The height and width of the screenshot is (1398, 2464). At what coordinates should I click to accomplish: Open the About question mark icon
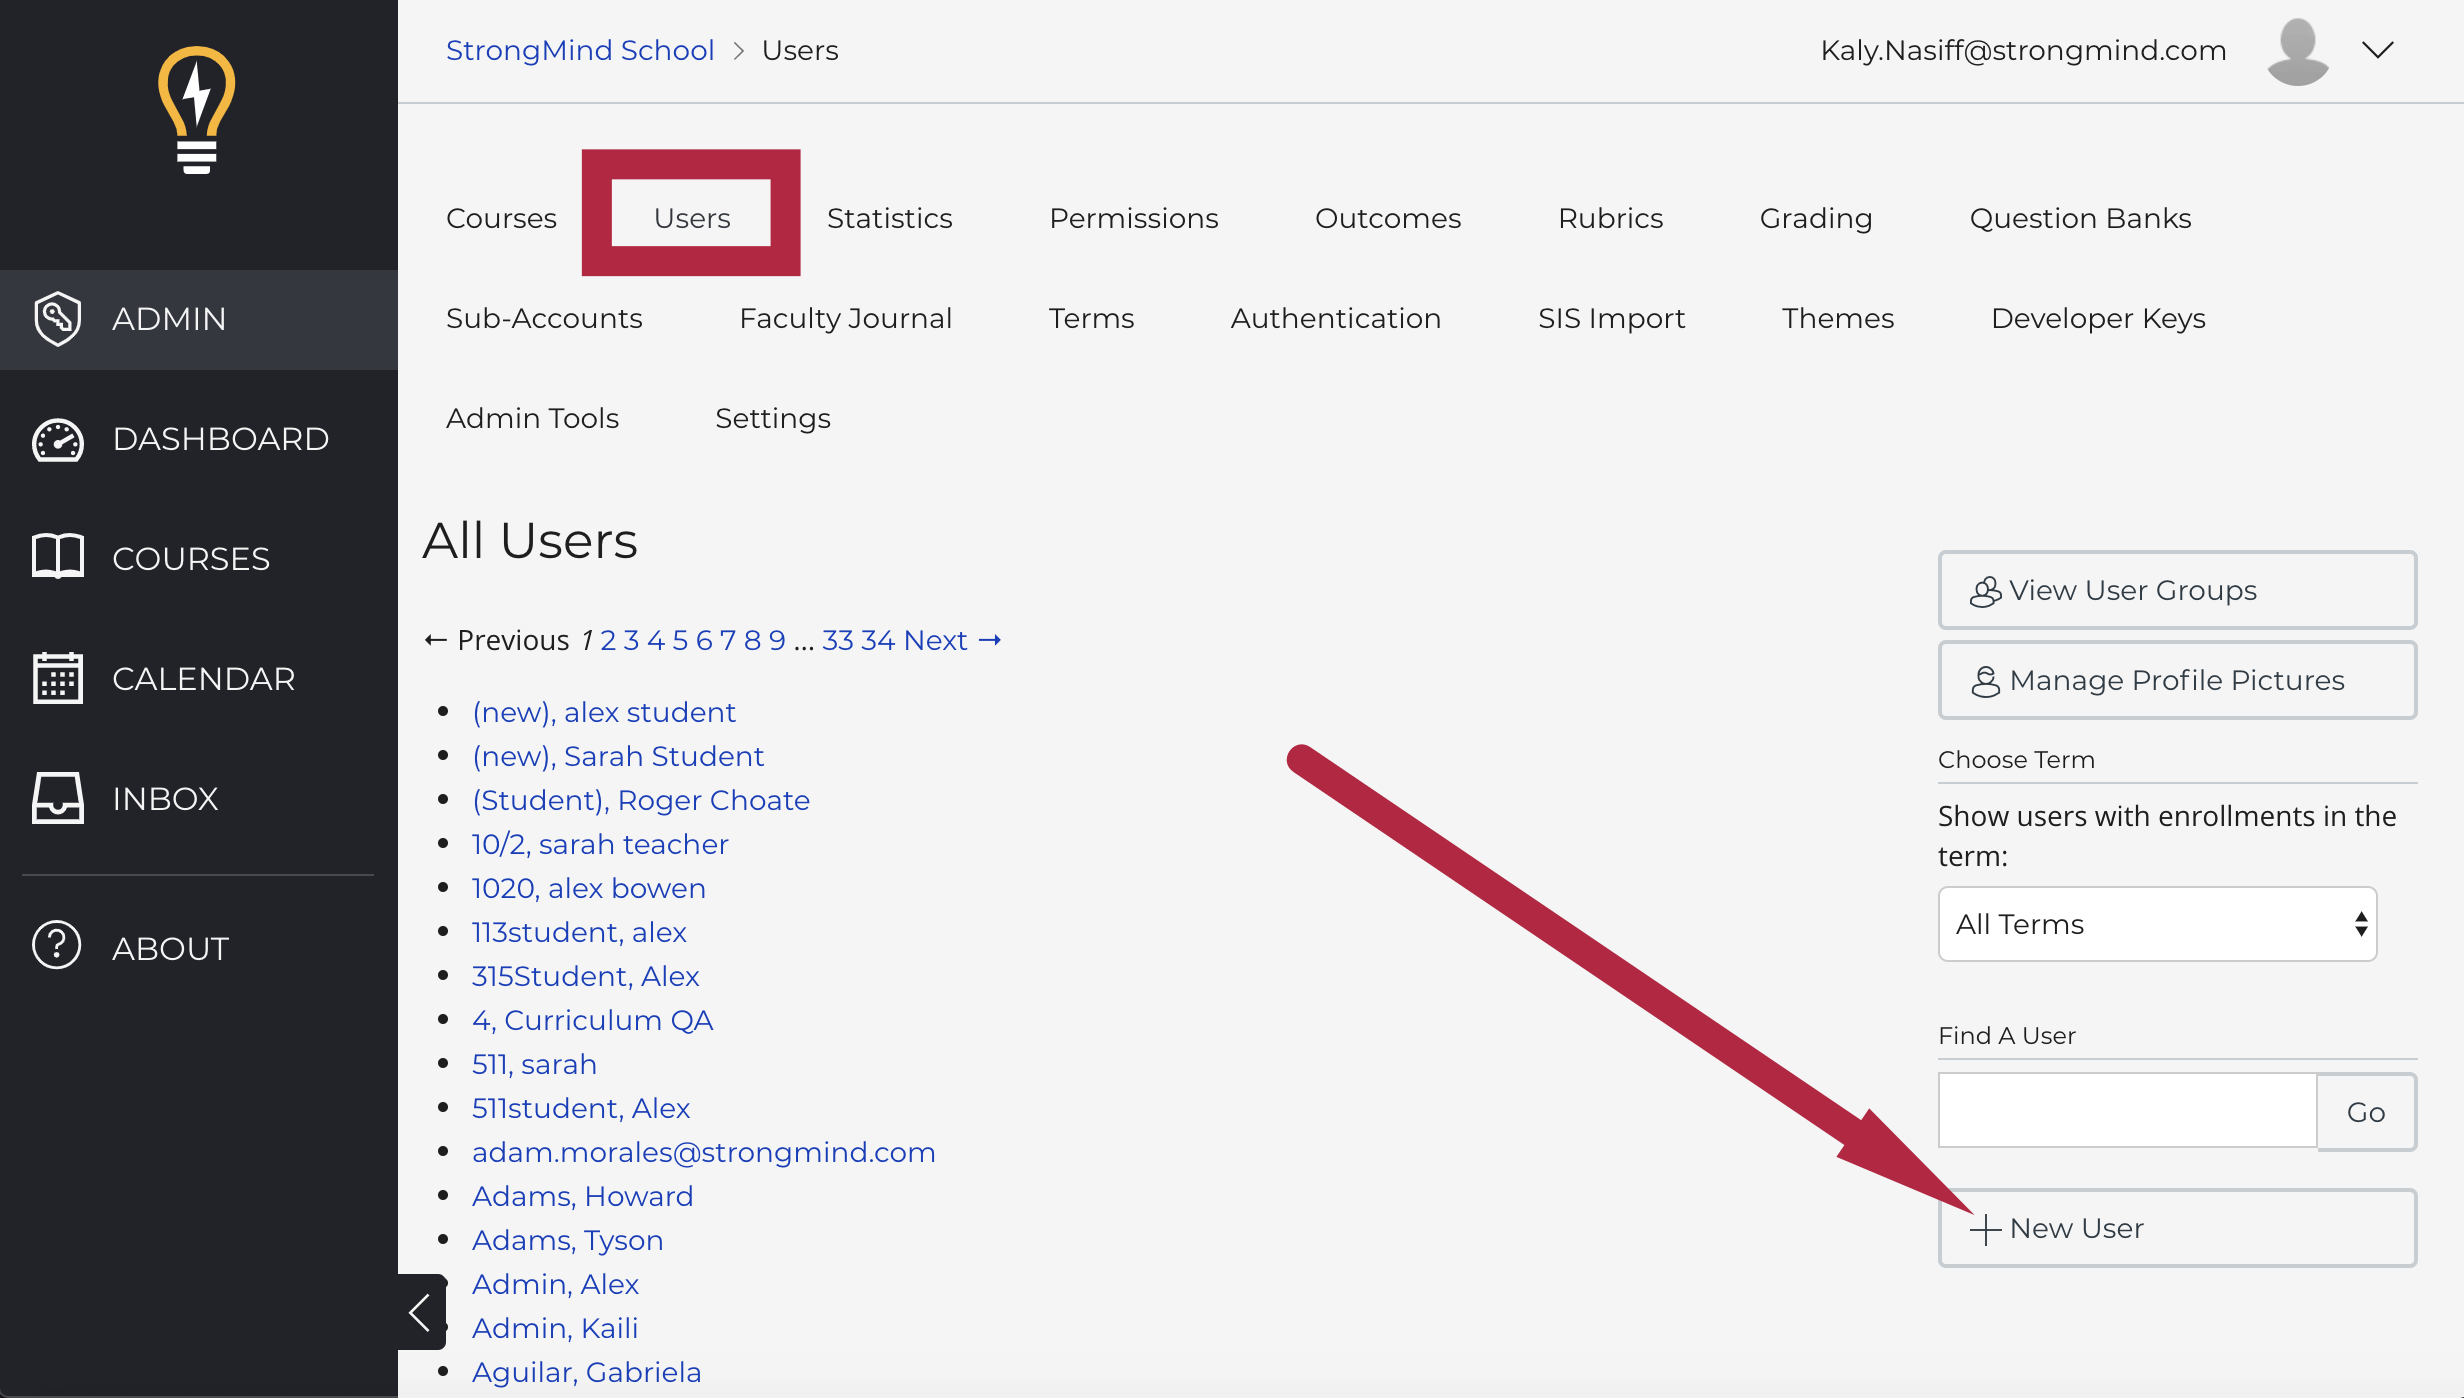tap(57, 946)
